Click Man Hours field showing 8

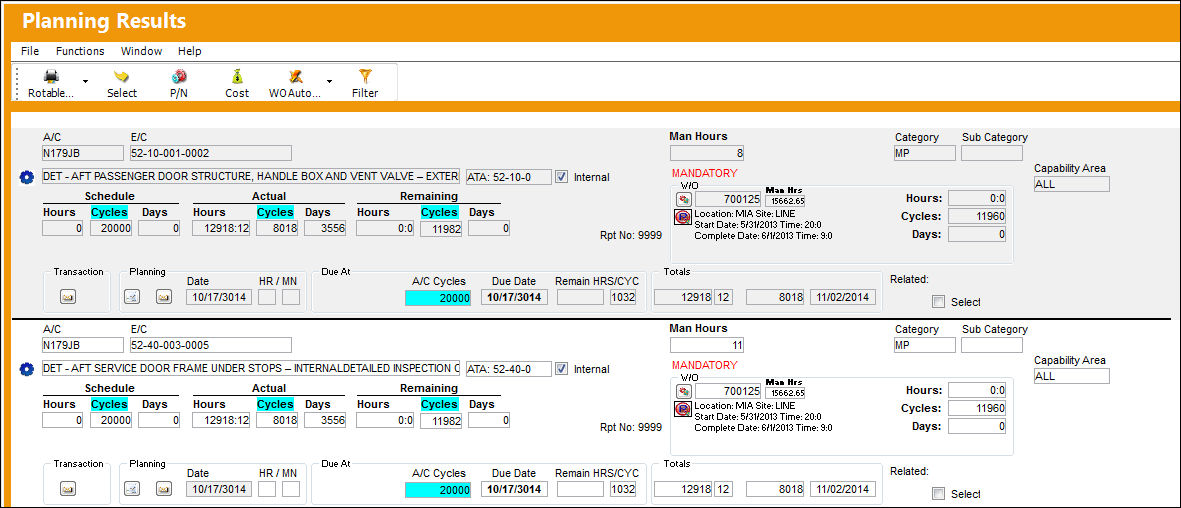(707, 153)
